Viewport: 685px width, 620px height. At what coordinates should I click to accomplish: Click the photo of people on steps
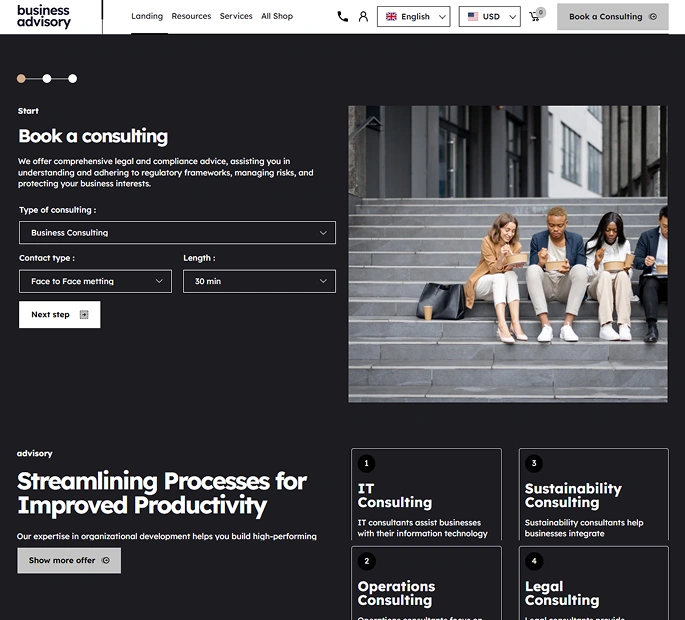point(508,254)
